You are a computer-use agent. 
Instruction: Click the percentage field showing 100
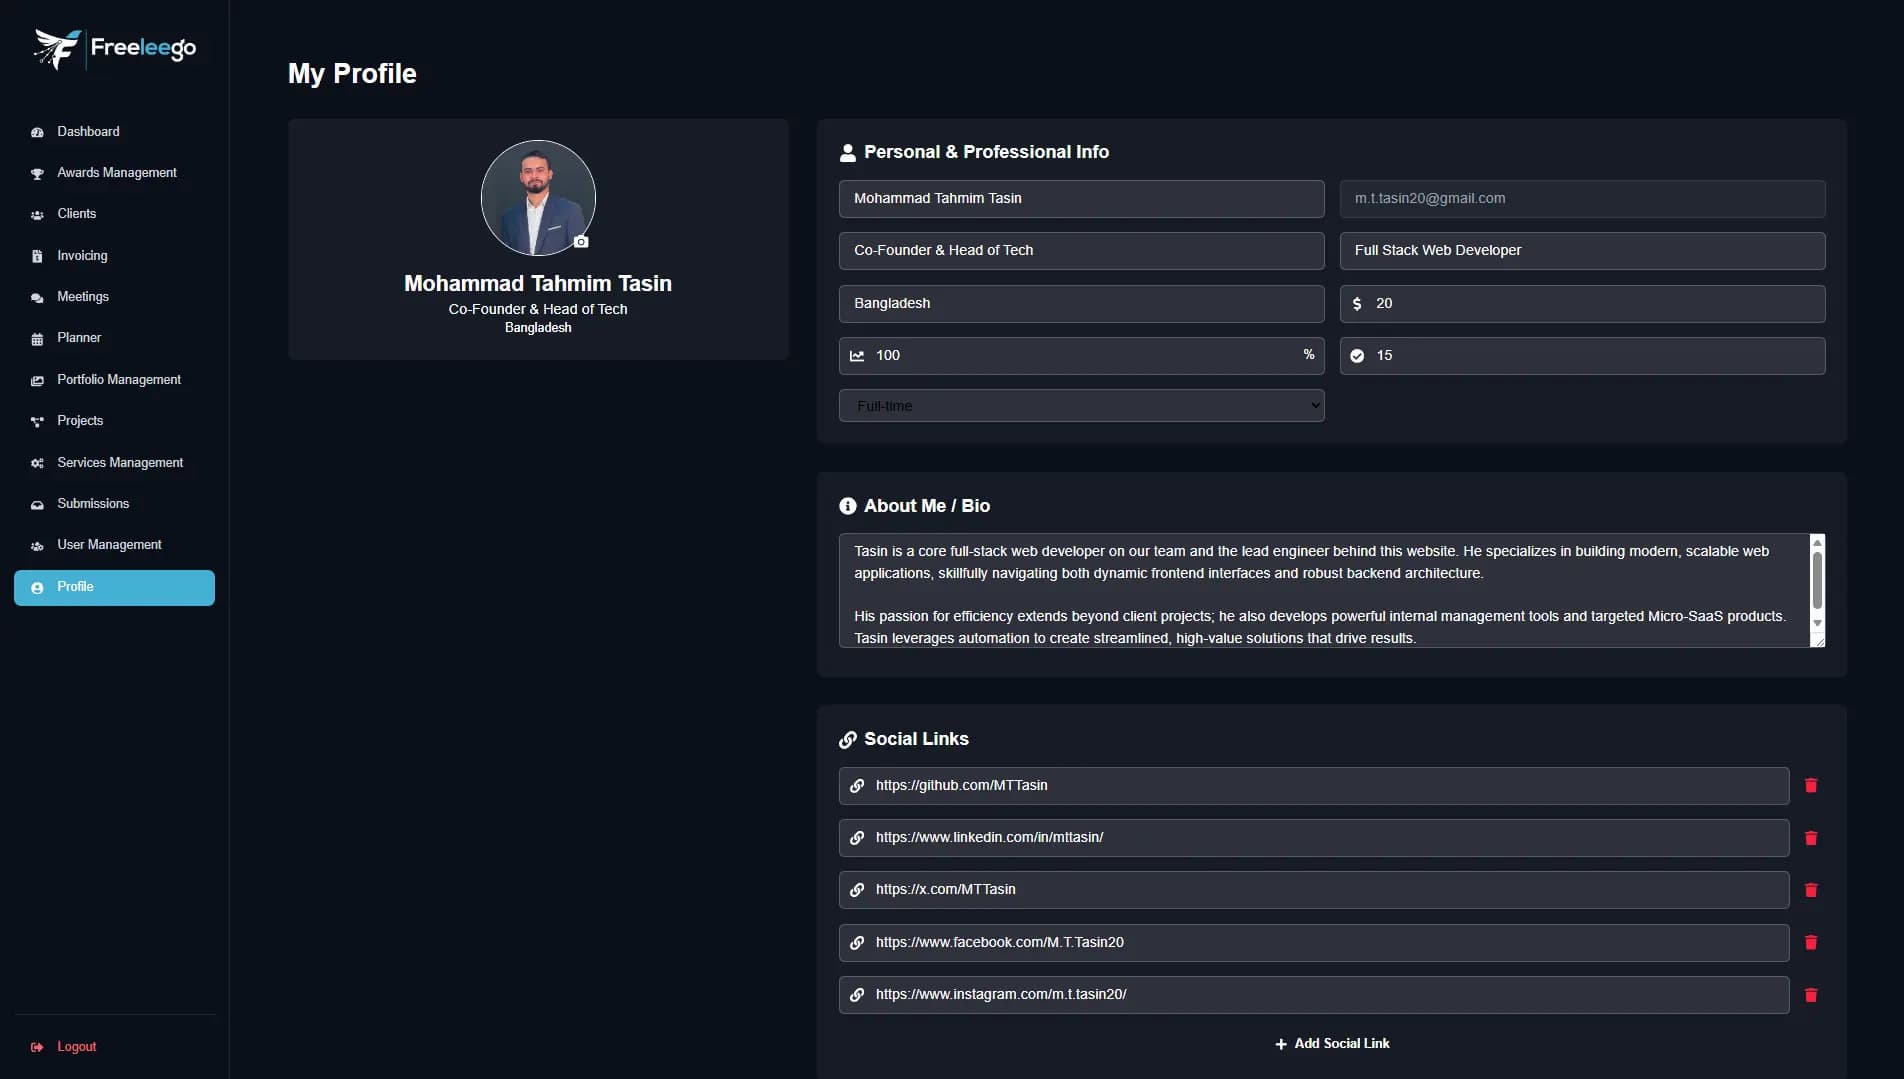click(1081, 356)
